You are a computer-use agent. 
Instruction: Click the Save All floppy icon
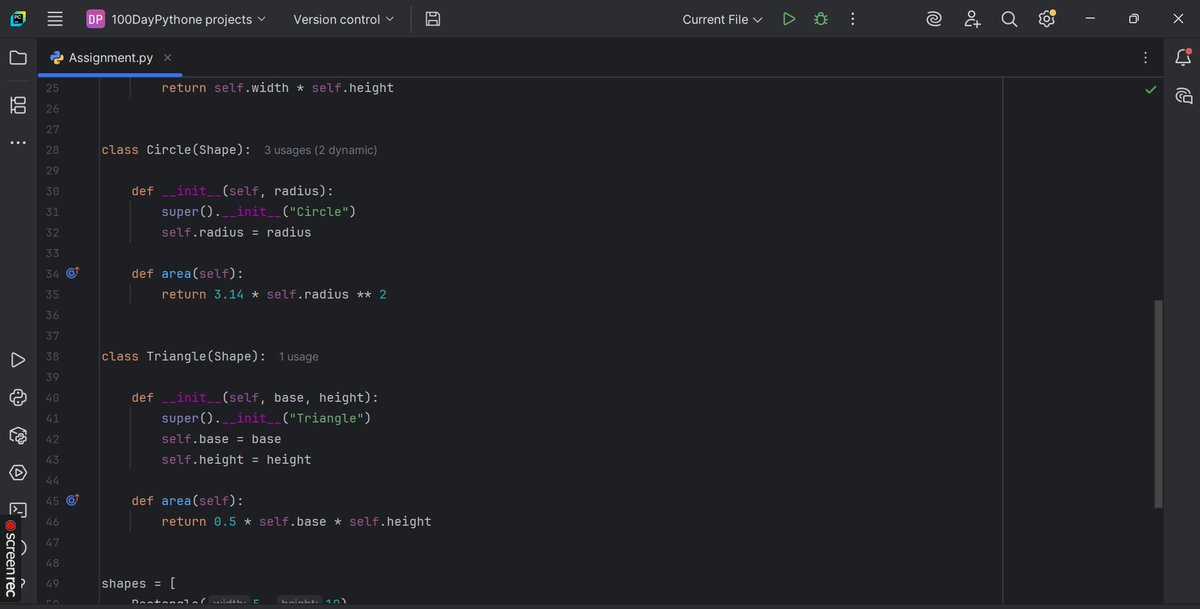[433, 19]
